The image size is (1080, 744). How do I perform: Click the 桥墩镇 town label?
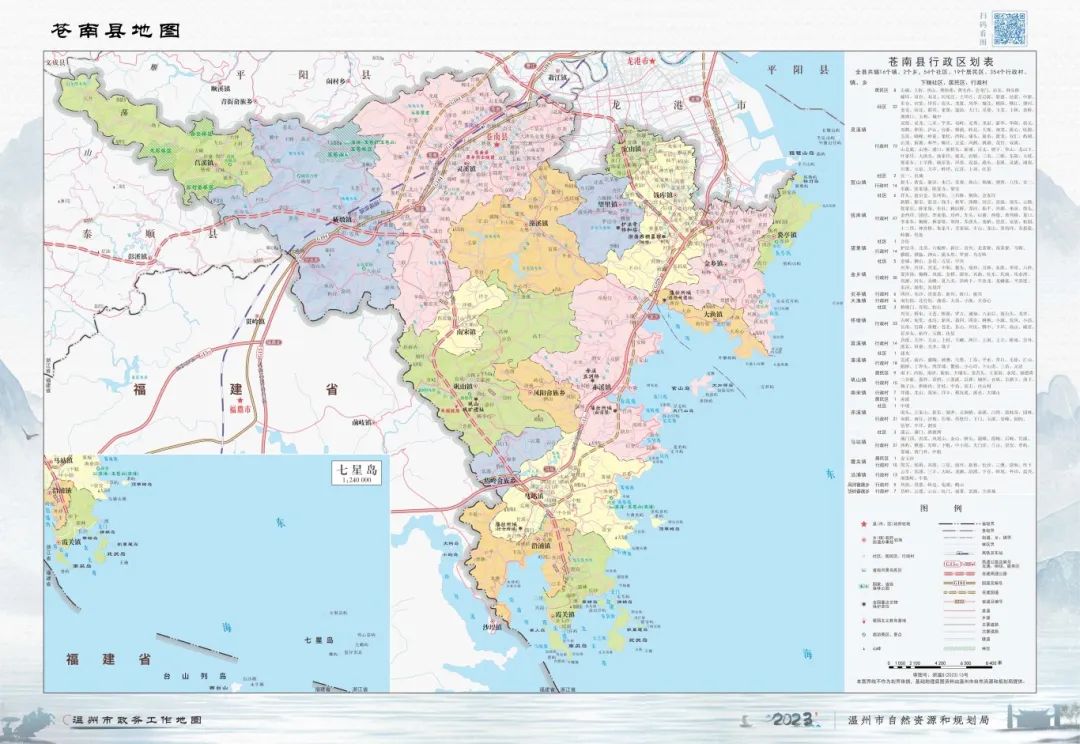[x=342, y=220]
